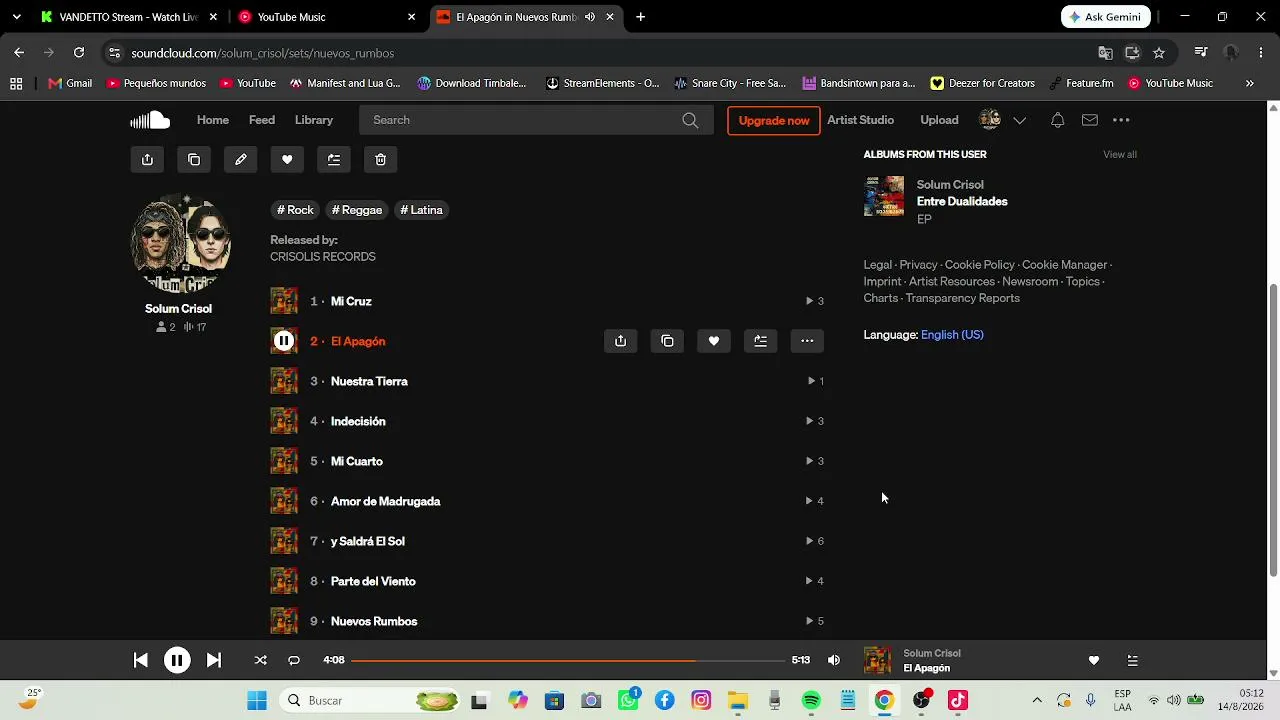The height and width of the screenshot is (720, 1280).
Task: Toggle like on the now-playing track
Action: tap(1094, 660)
